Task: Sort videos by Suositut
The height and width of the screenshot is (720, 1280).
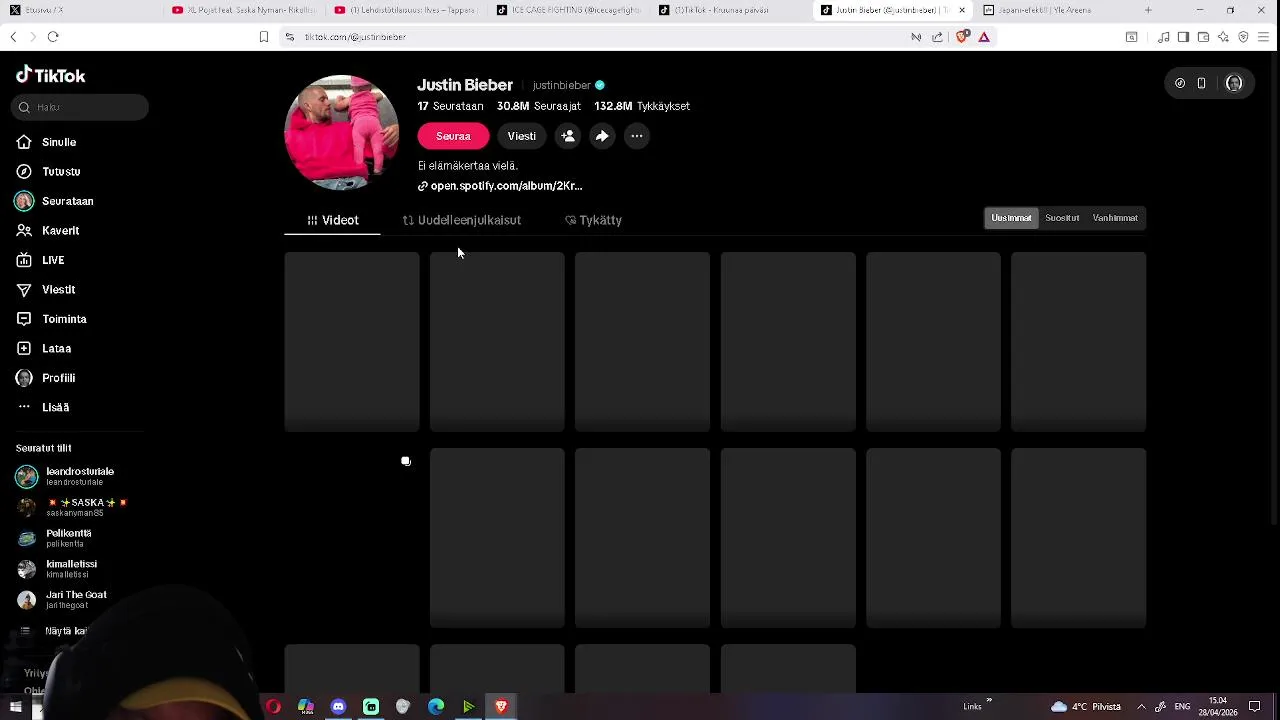Action: click(1062, 218)
